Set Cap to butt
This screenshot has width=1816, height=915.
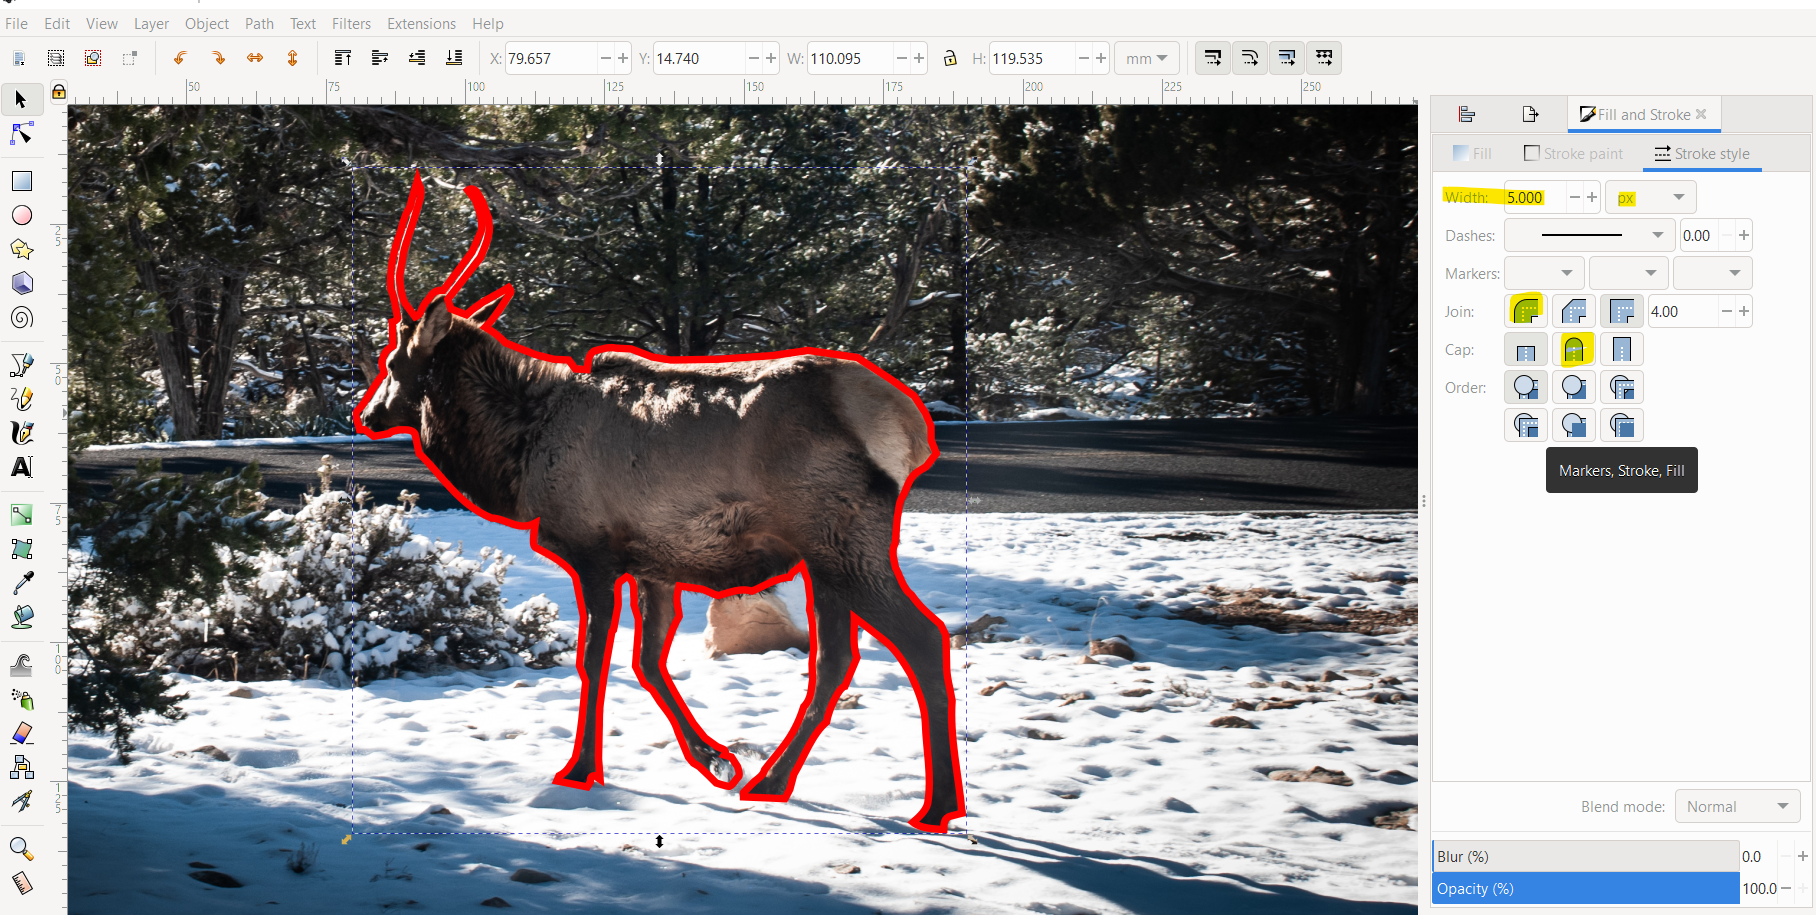1526,350
